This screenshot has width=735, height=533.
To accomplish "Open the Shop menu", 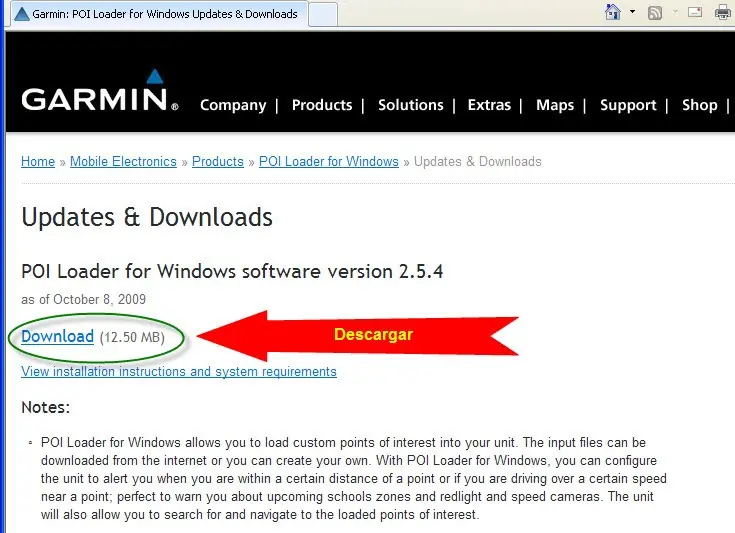I will click(699, 105).
